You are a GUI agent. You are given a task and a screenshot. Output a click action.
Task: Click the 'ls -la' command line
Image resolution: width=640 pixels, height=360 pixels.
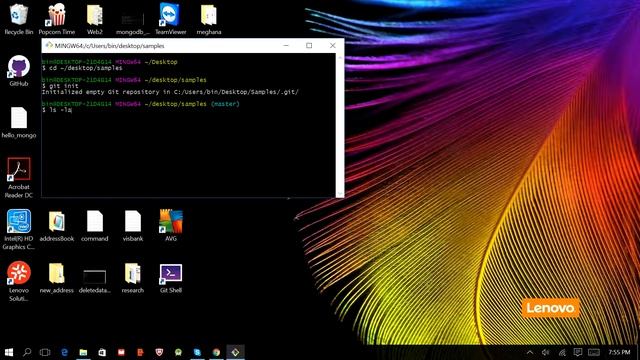(x=57, y=110)
